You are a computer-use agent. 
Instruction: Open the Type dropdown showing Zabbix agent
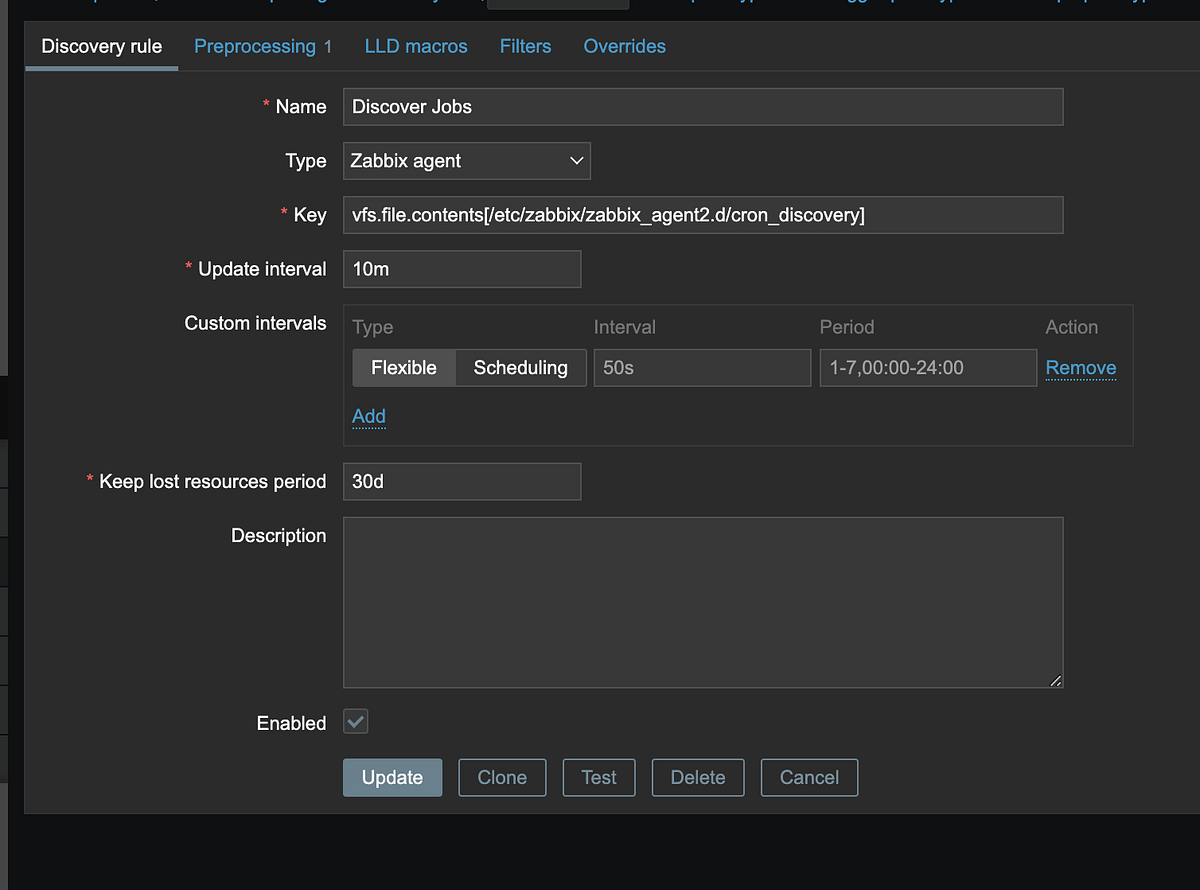coord(466,160)
